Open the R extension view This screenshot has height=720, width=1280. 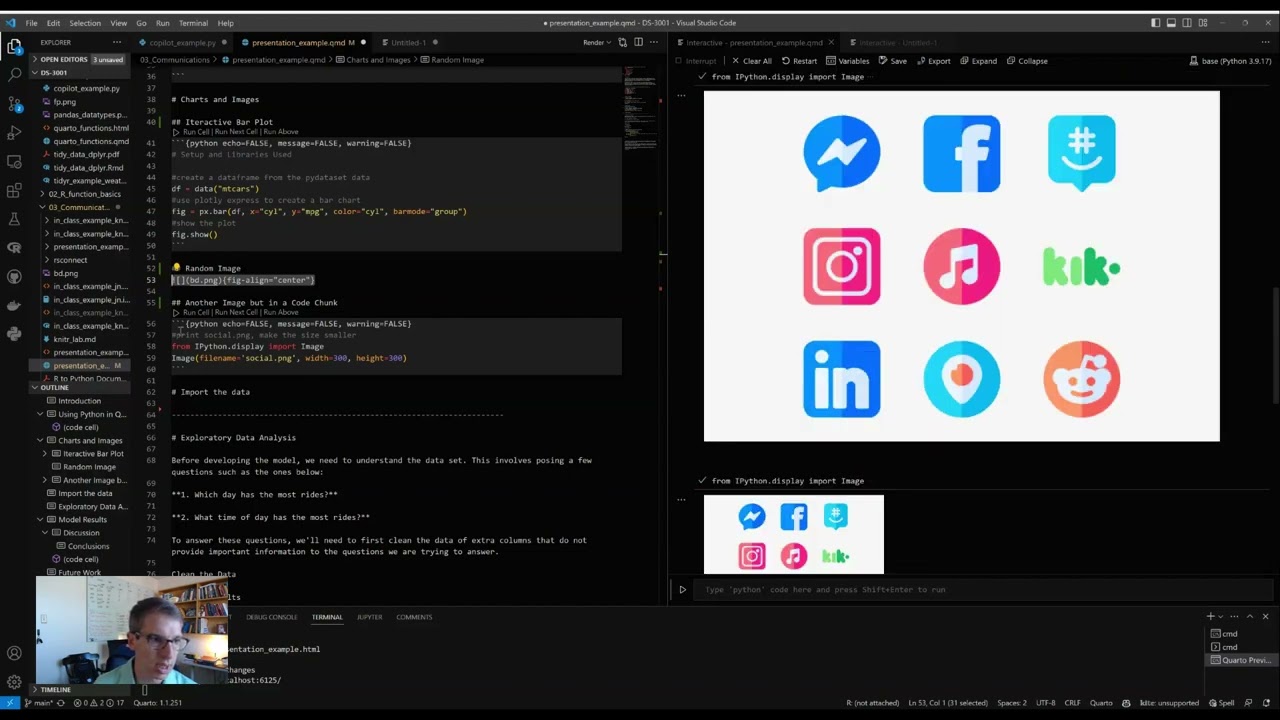coord(14,247)
